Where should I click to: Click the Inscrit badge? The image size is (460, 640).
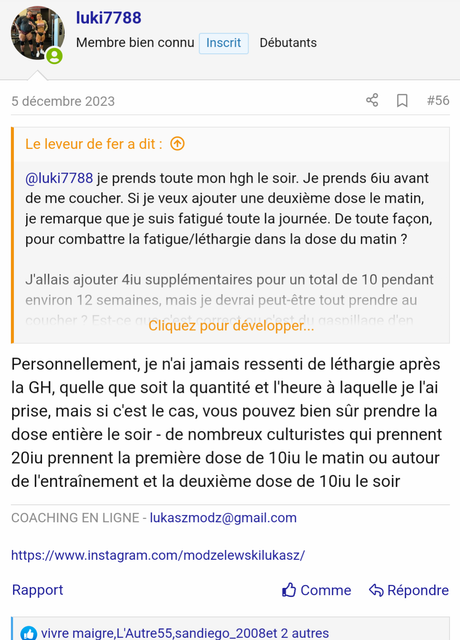click(224, 43)
